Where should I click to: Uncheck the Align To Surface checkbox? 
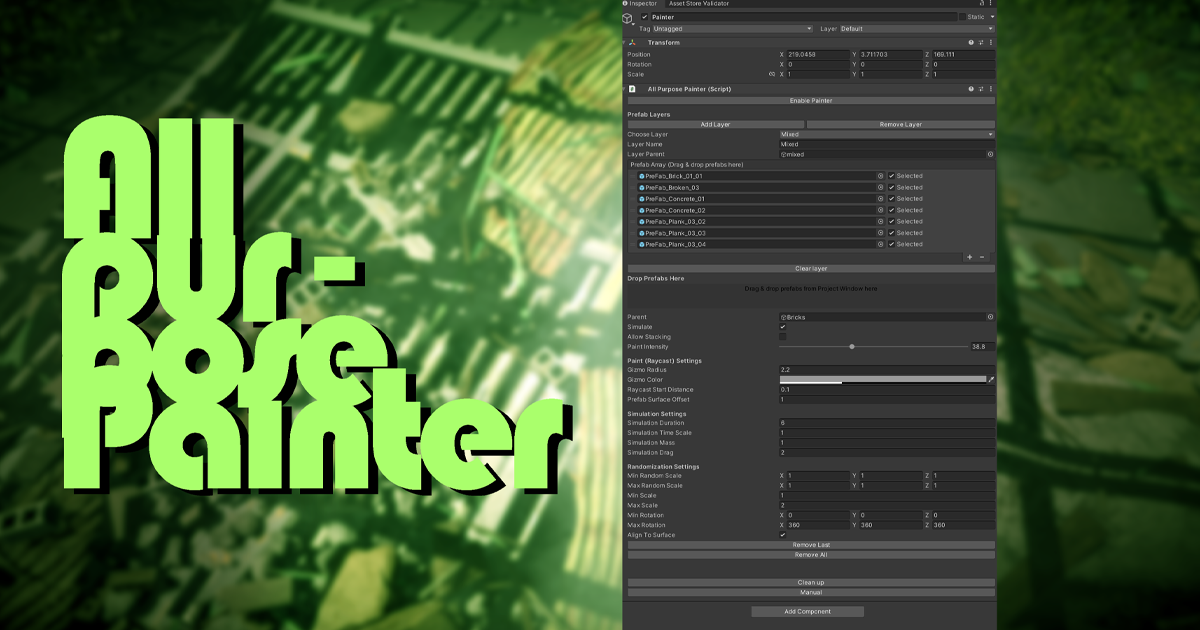(783, 535)
